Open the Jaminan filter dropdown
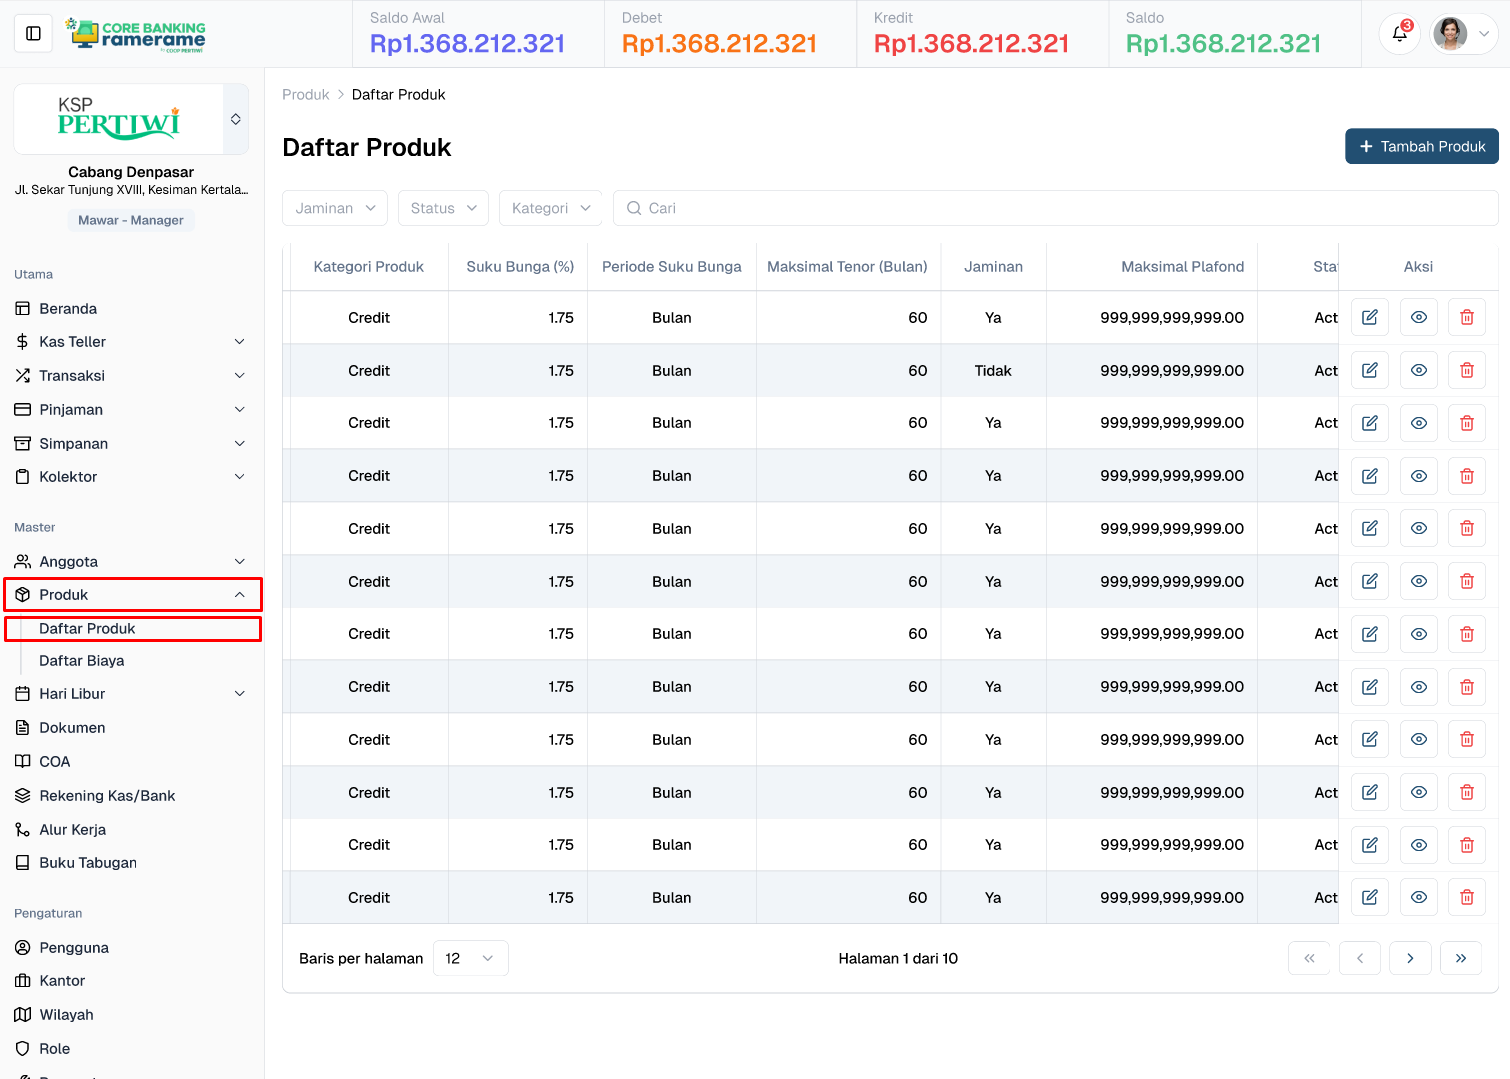Viewport: 1510px width, 1079px height. point(335,208)
